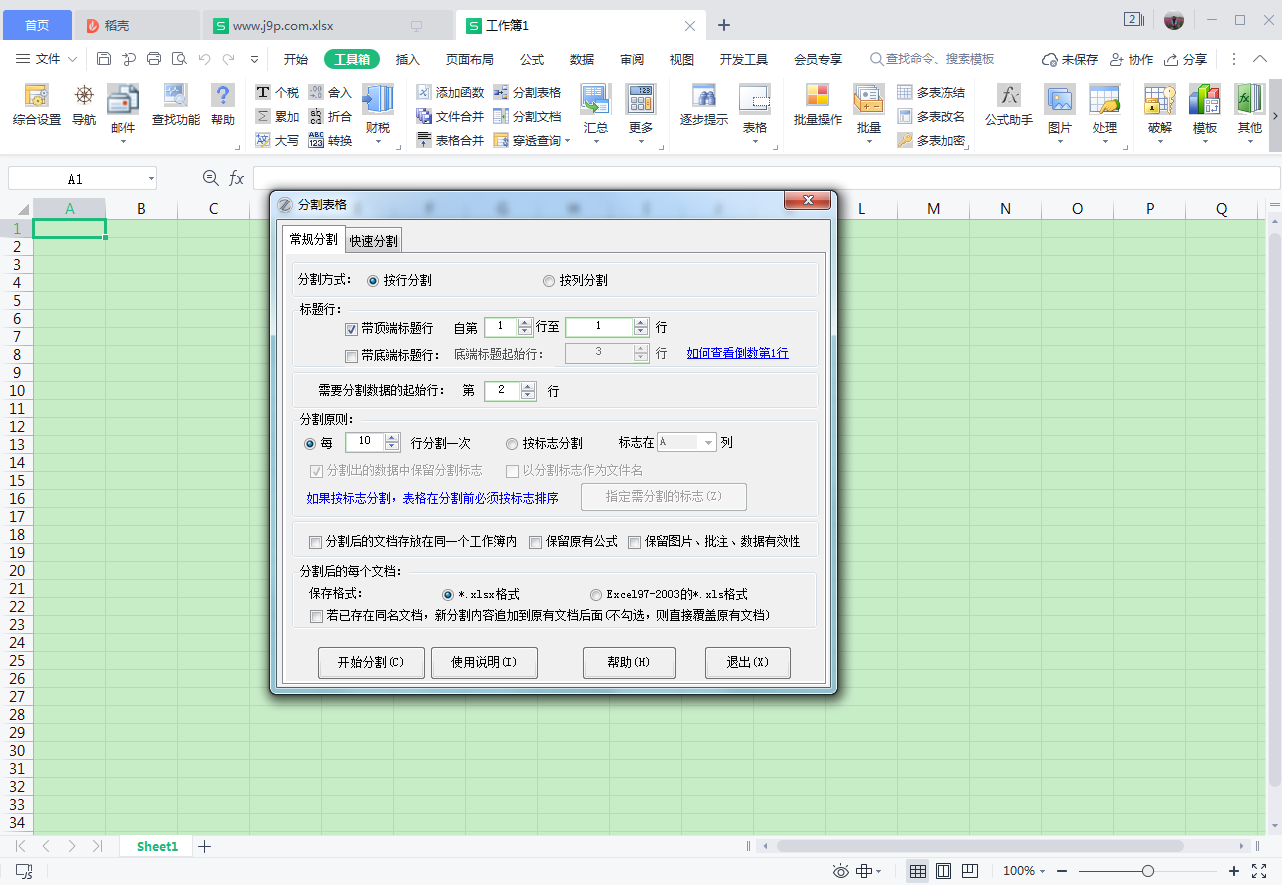
Task: Click 文件合并 in the ribbon
Action: [x=450, y=117]
